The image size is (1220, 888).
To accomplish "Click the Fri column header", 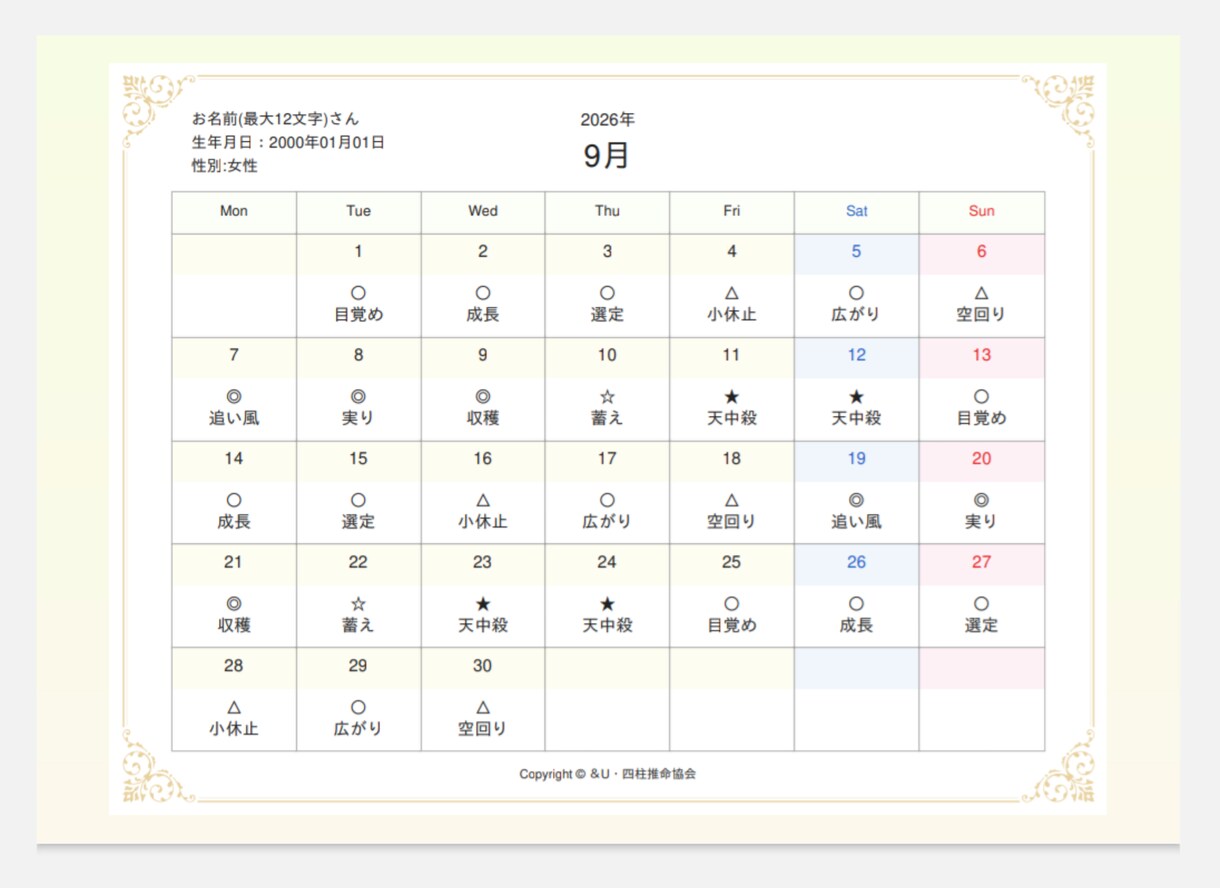I will click(732, 211).
